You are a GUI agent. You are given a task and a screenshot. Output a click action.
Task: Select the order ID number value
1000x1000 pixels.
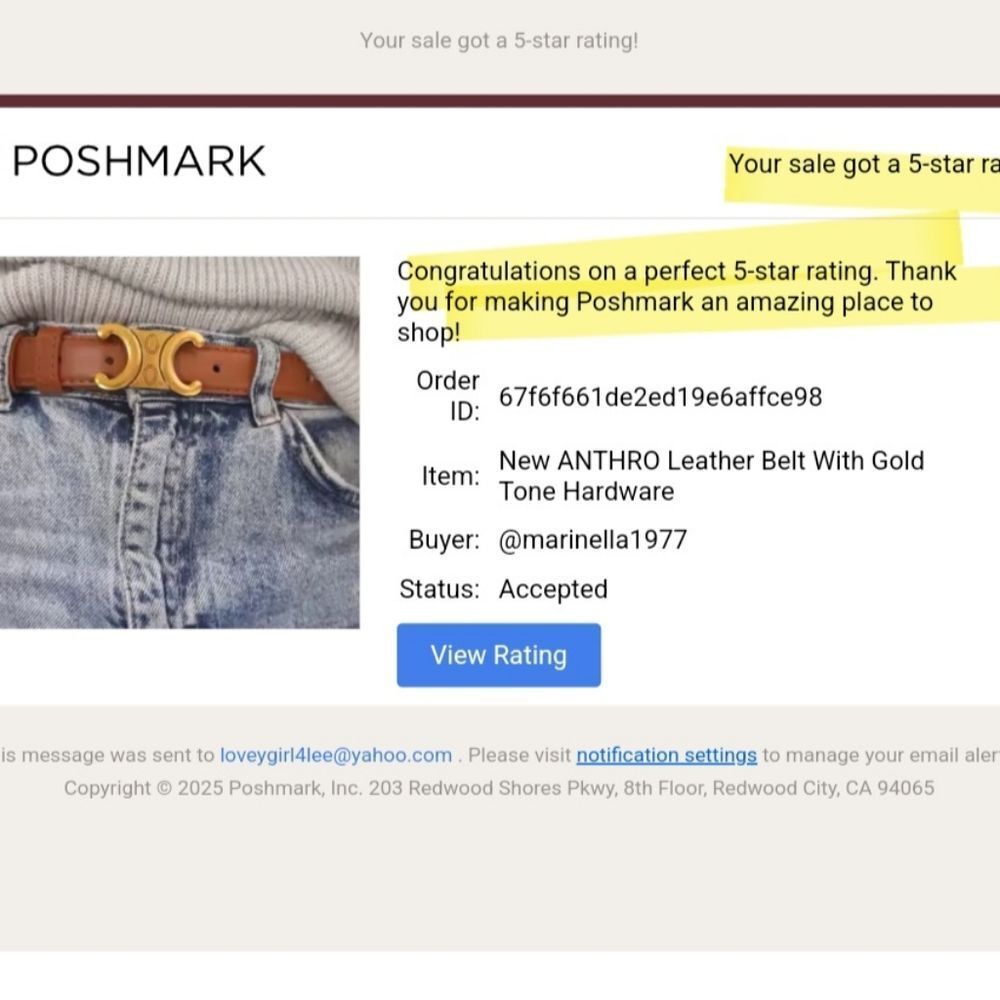pos(660,397)
